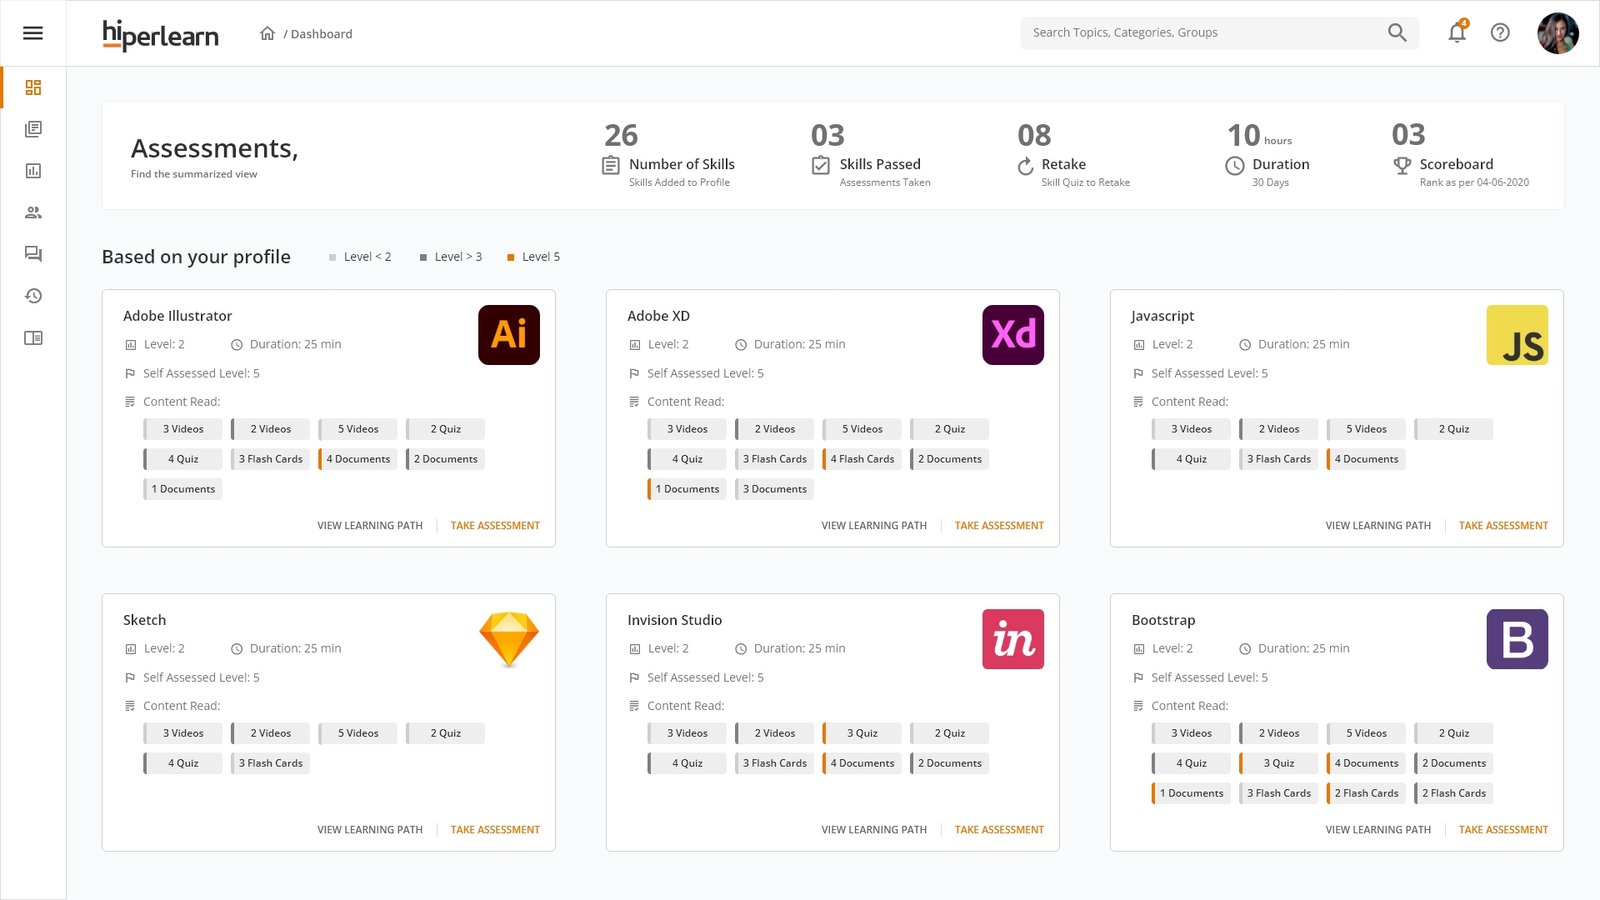Open the chat messages sidebar icon
Viewport: 1600px width, 900px height.
[33, 254]
